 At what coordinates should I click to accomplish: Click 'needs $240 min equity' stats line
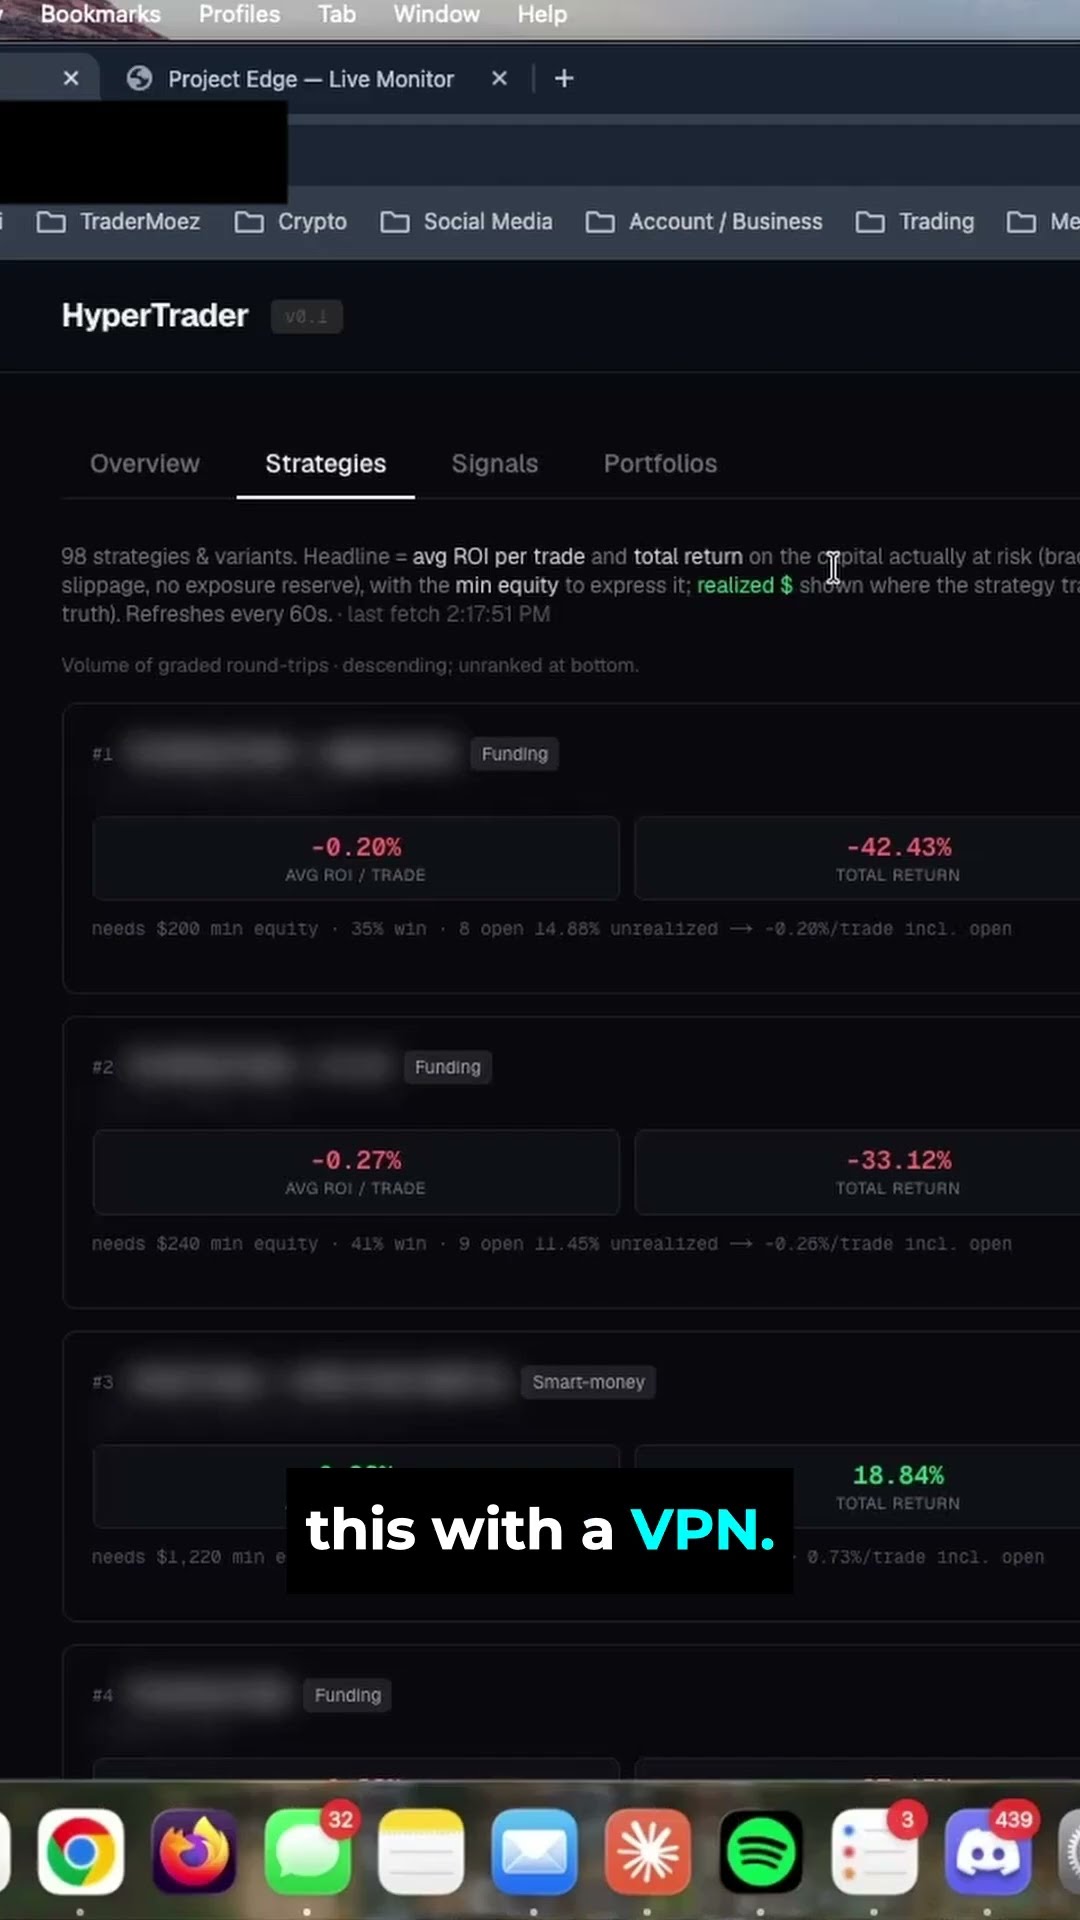click(552, 1244)
